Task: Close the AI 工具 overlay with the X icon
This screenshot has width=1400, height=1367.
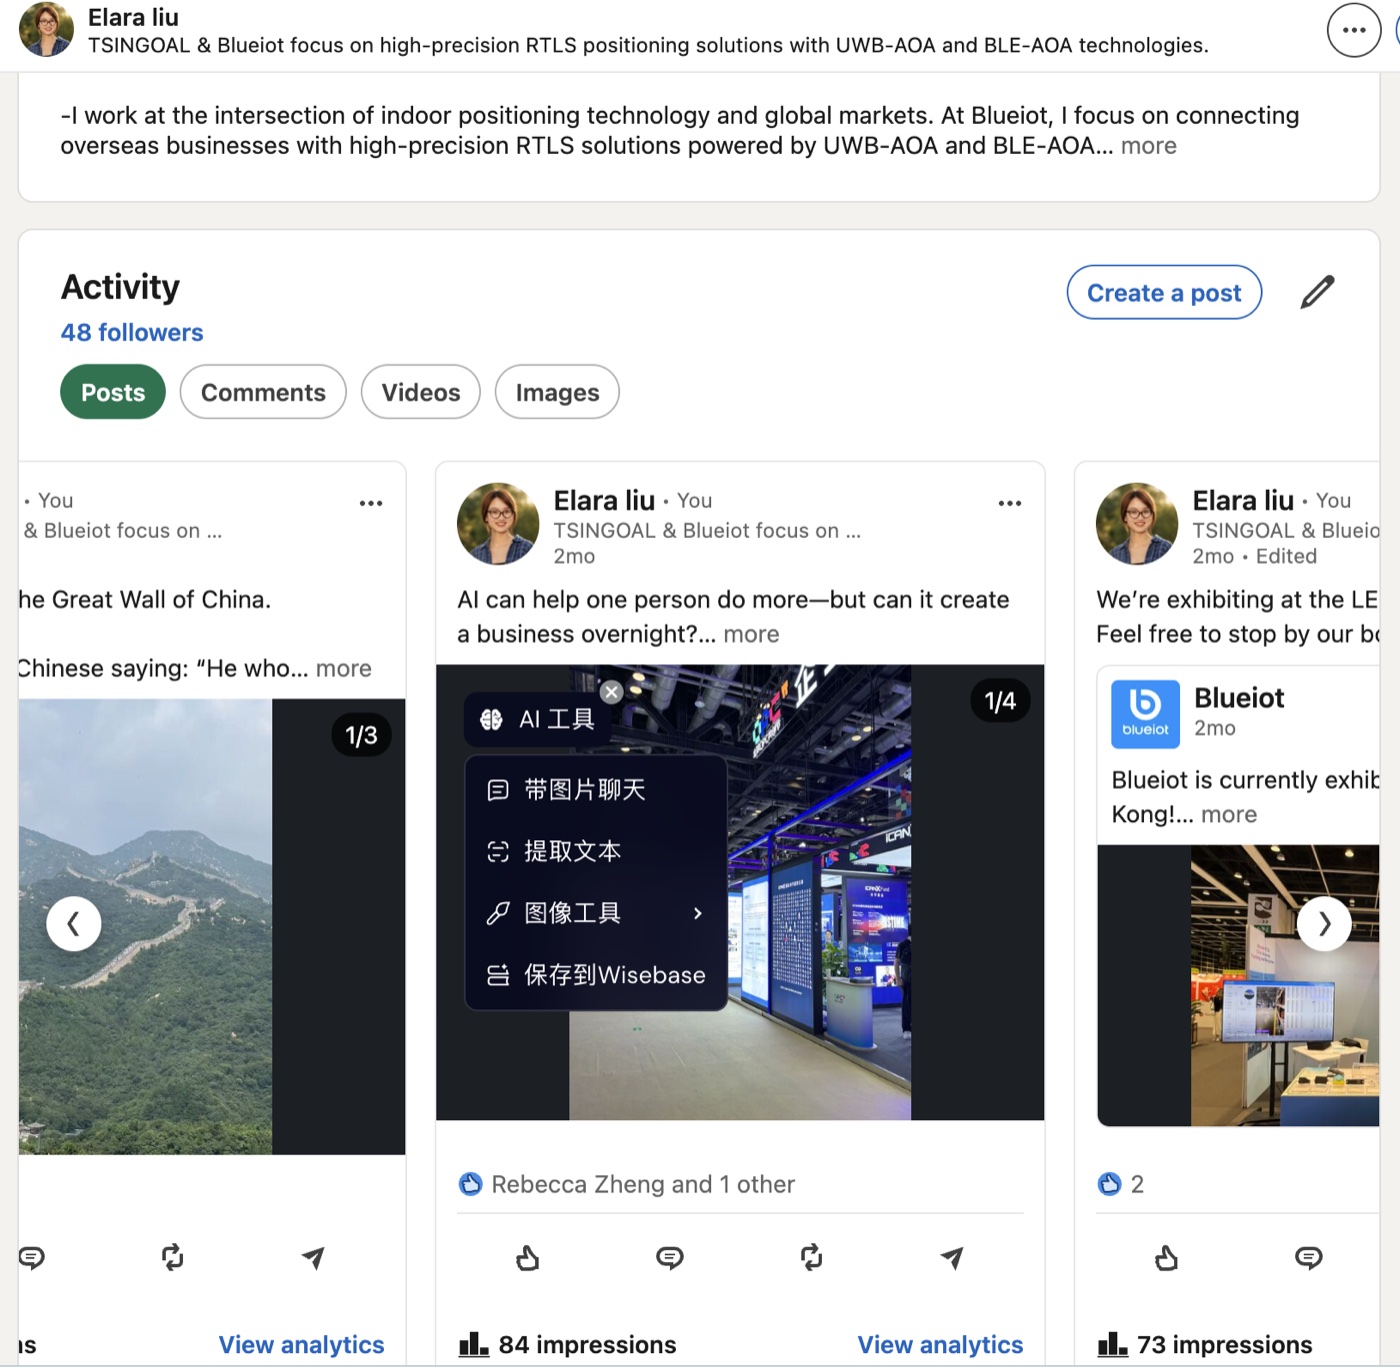Action: [612, 691]
